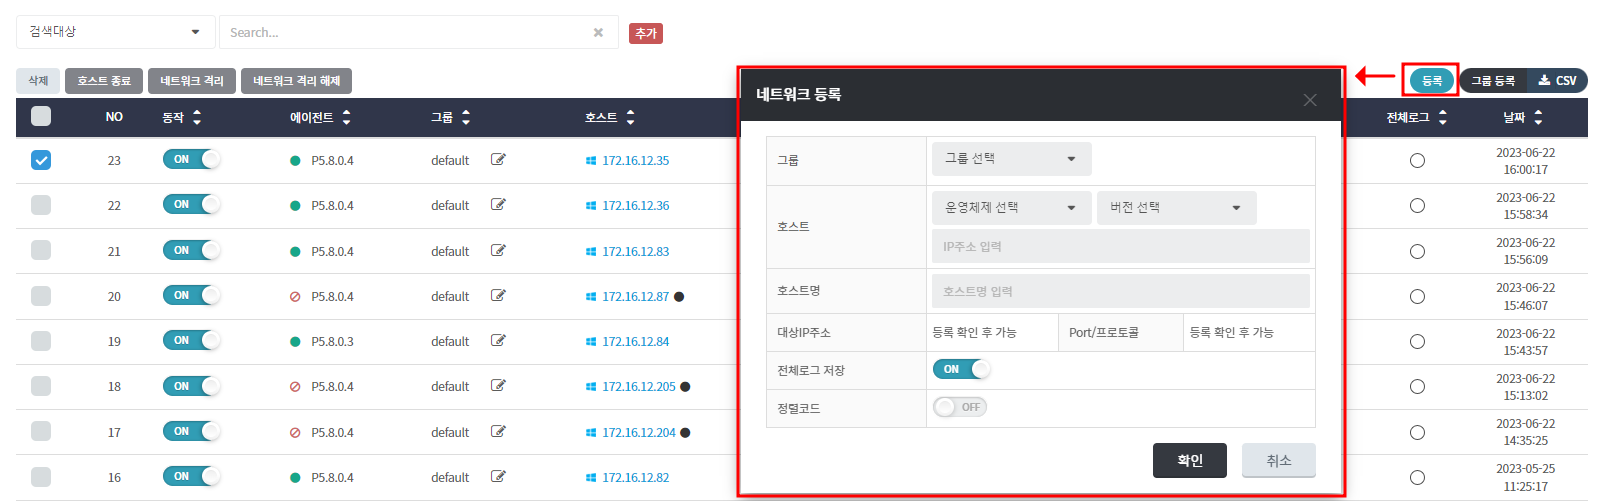This screenshot has width=1605, height=501.
Task: Expand the 운영체제 선택 dropdown
Action: coord(1010,207)
